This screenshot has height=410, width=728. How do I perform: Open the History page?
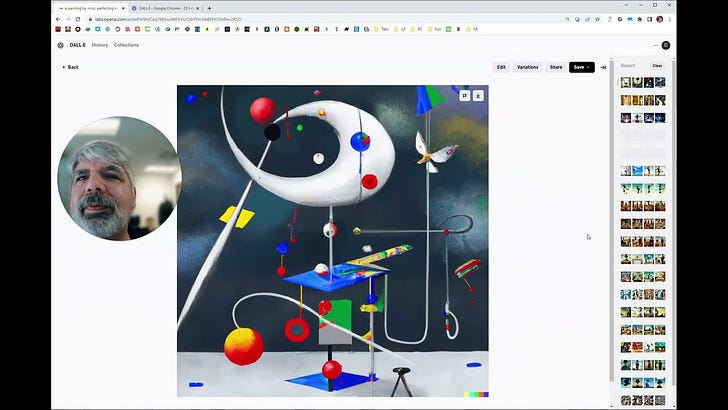pyautogui.click(x=100, y=45)
